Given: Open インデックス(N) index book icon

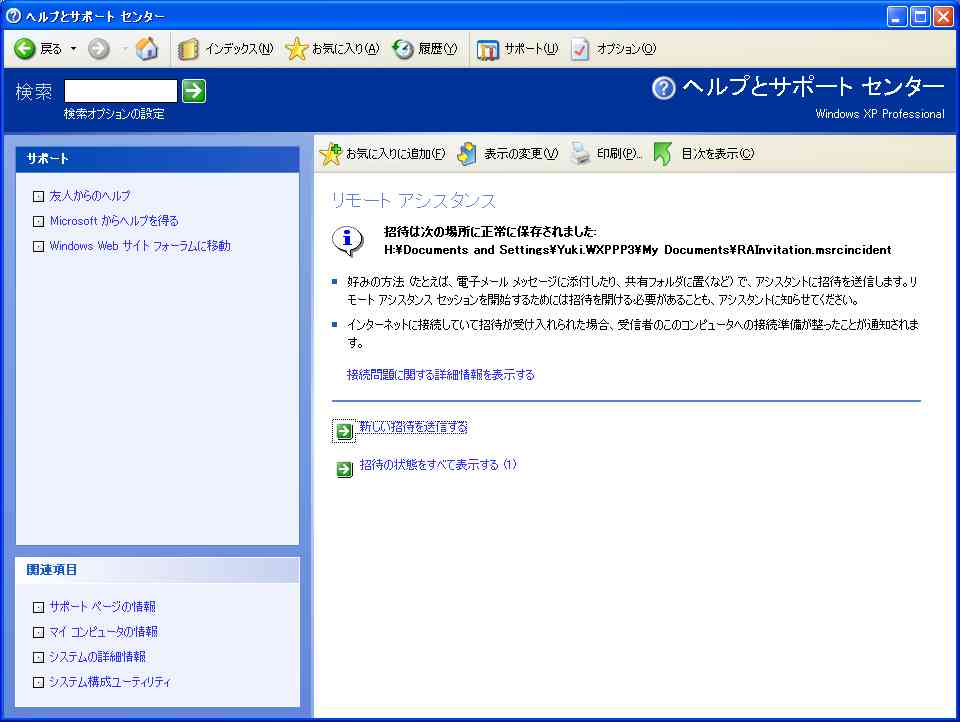Looking at the screenshot, I should click(188, 49).
